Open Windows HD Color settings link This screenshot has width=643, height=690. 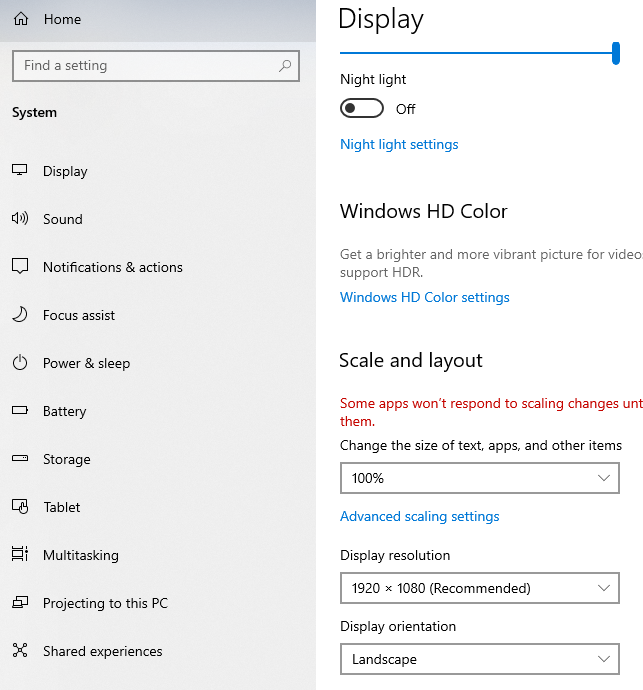tap(425, 297)
